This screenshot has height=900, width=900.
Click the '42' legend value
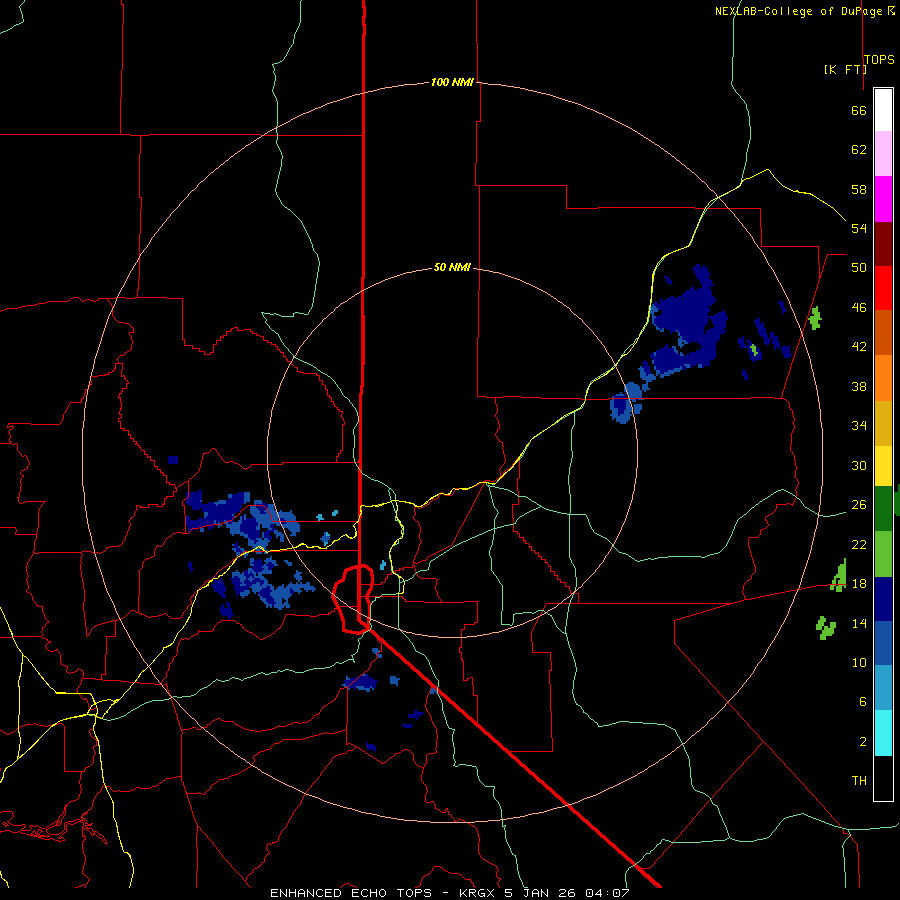tap(859, 347)
